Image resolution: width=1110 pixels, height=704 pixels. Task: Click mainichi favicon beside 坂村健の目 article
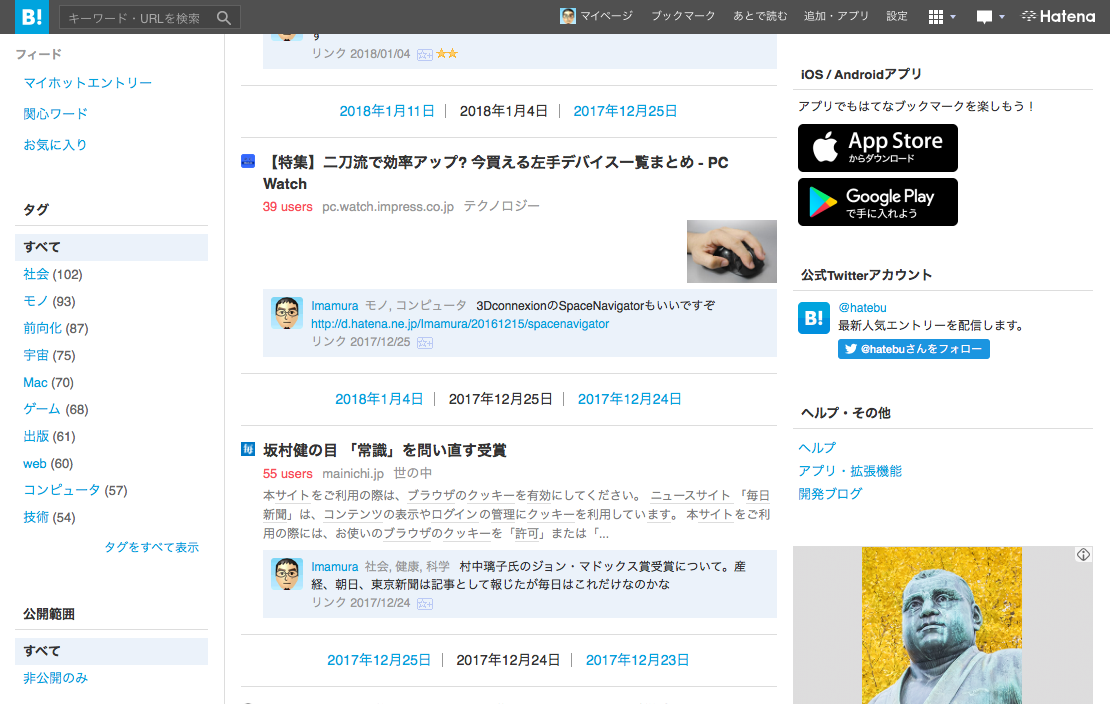(248, 449)
